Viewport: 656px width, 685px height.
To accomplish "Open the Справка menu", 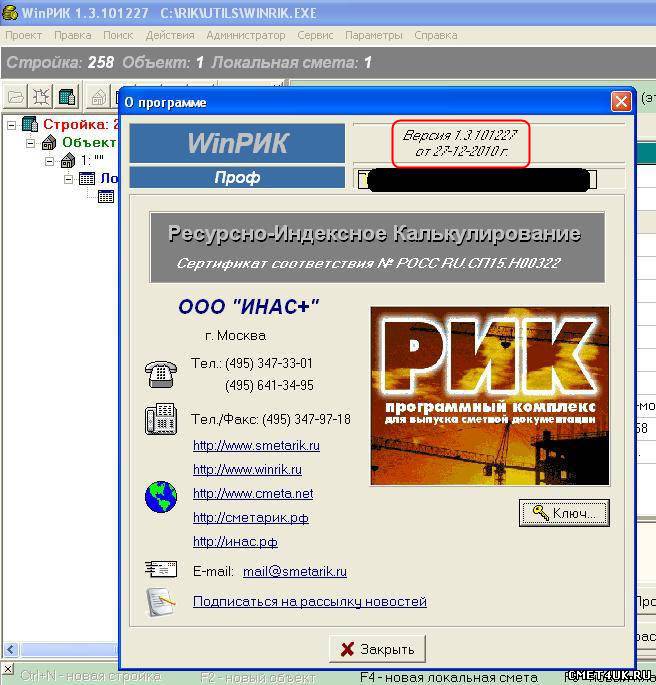I will (435, 35).
